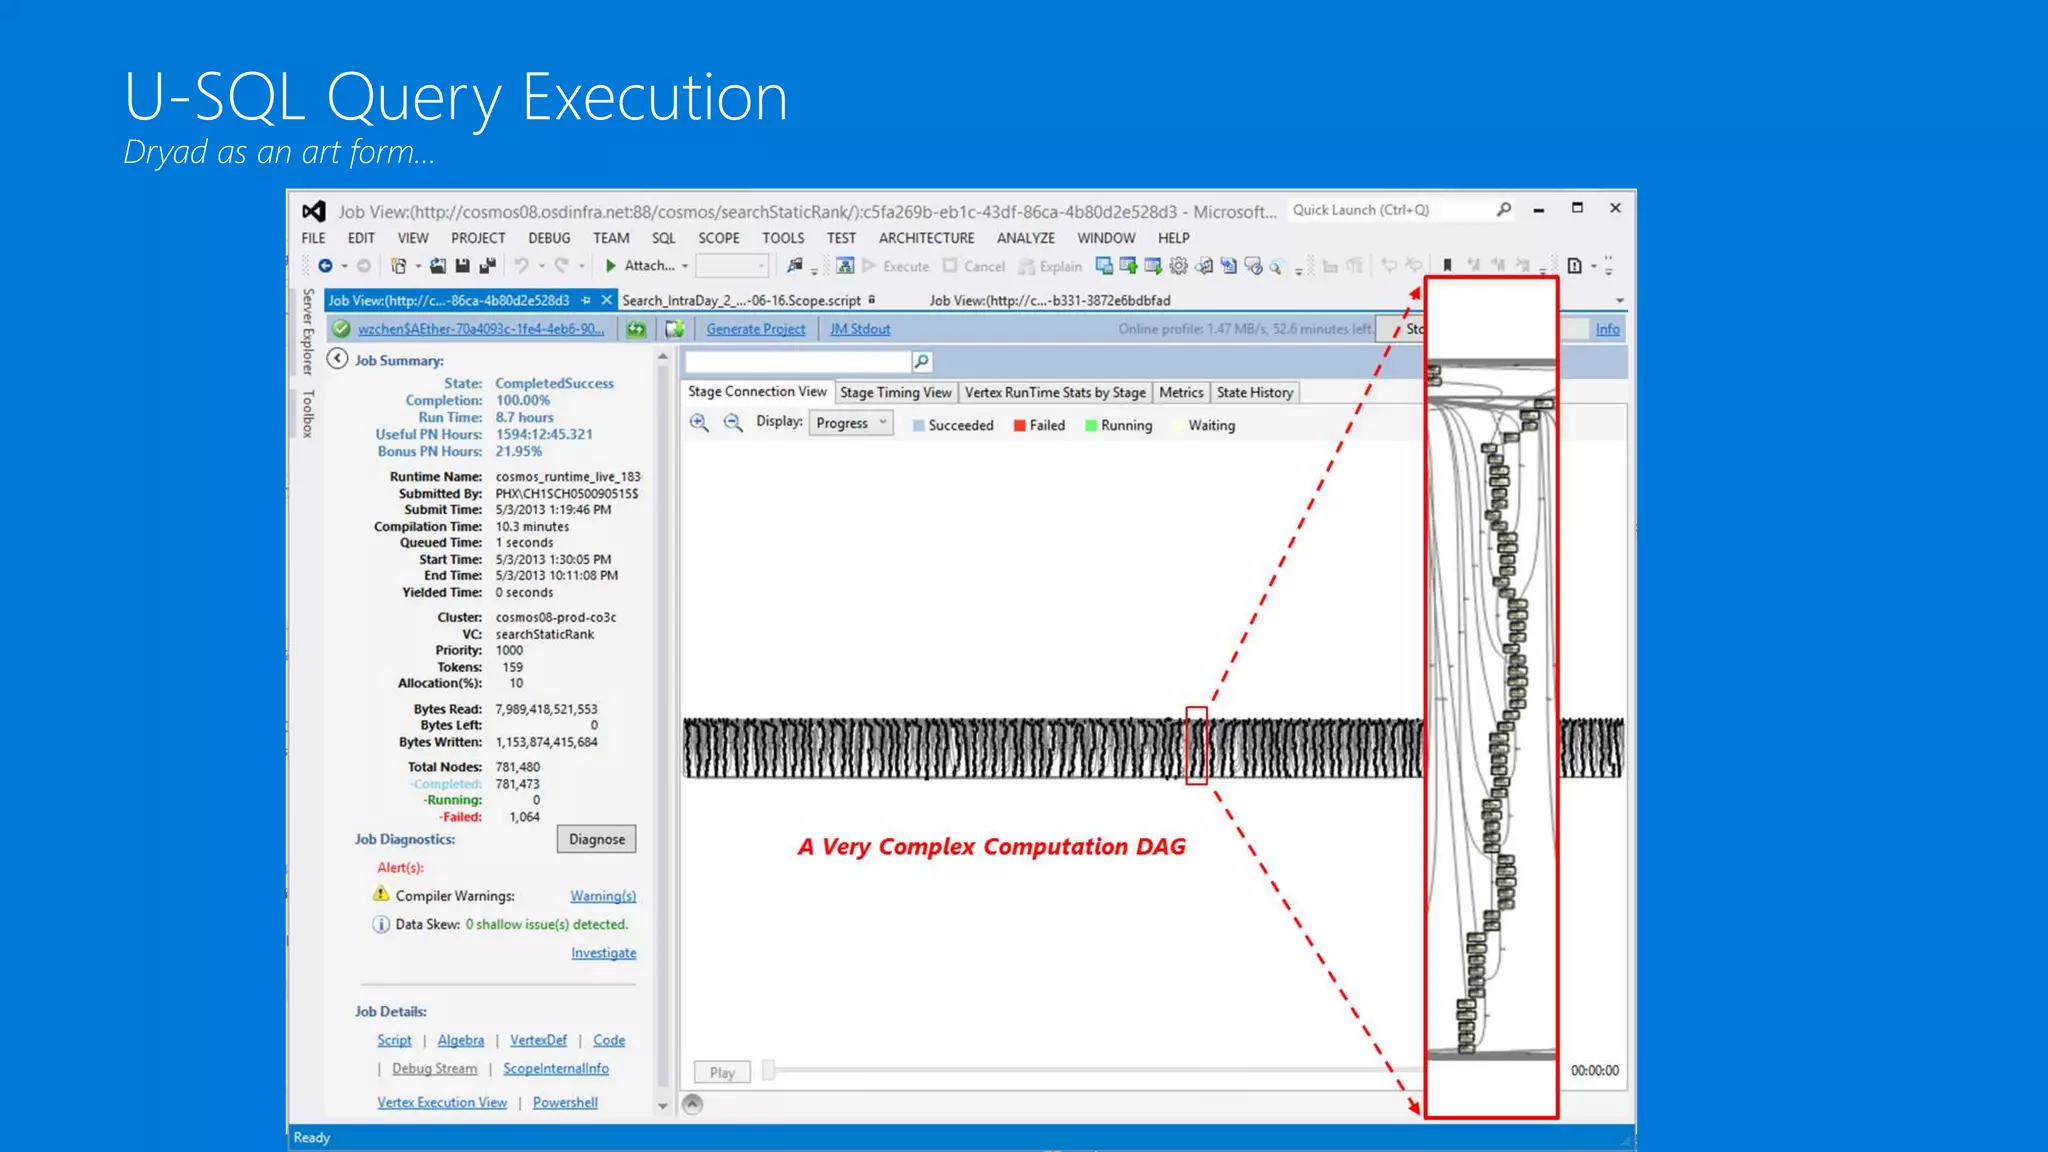The width and height of the screenshot is (2048, 1152).
Task: Open the Display Progress dropdown
Action: click(x=851, y=423)
